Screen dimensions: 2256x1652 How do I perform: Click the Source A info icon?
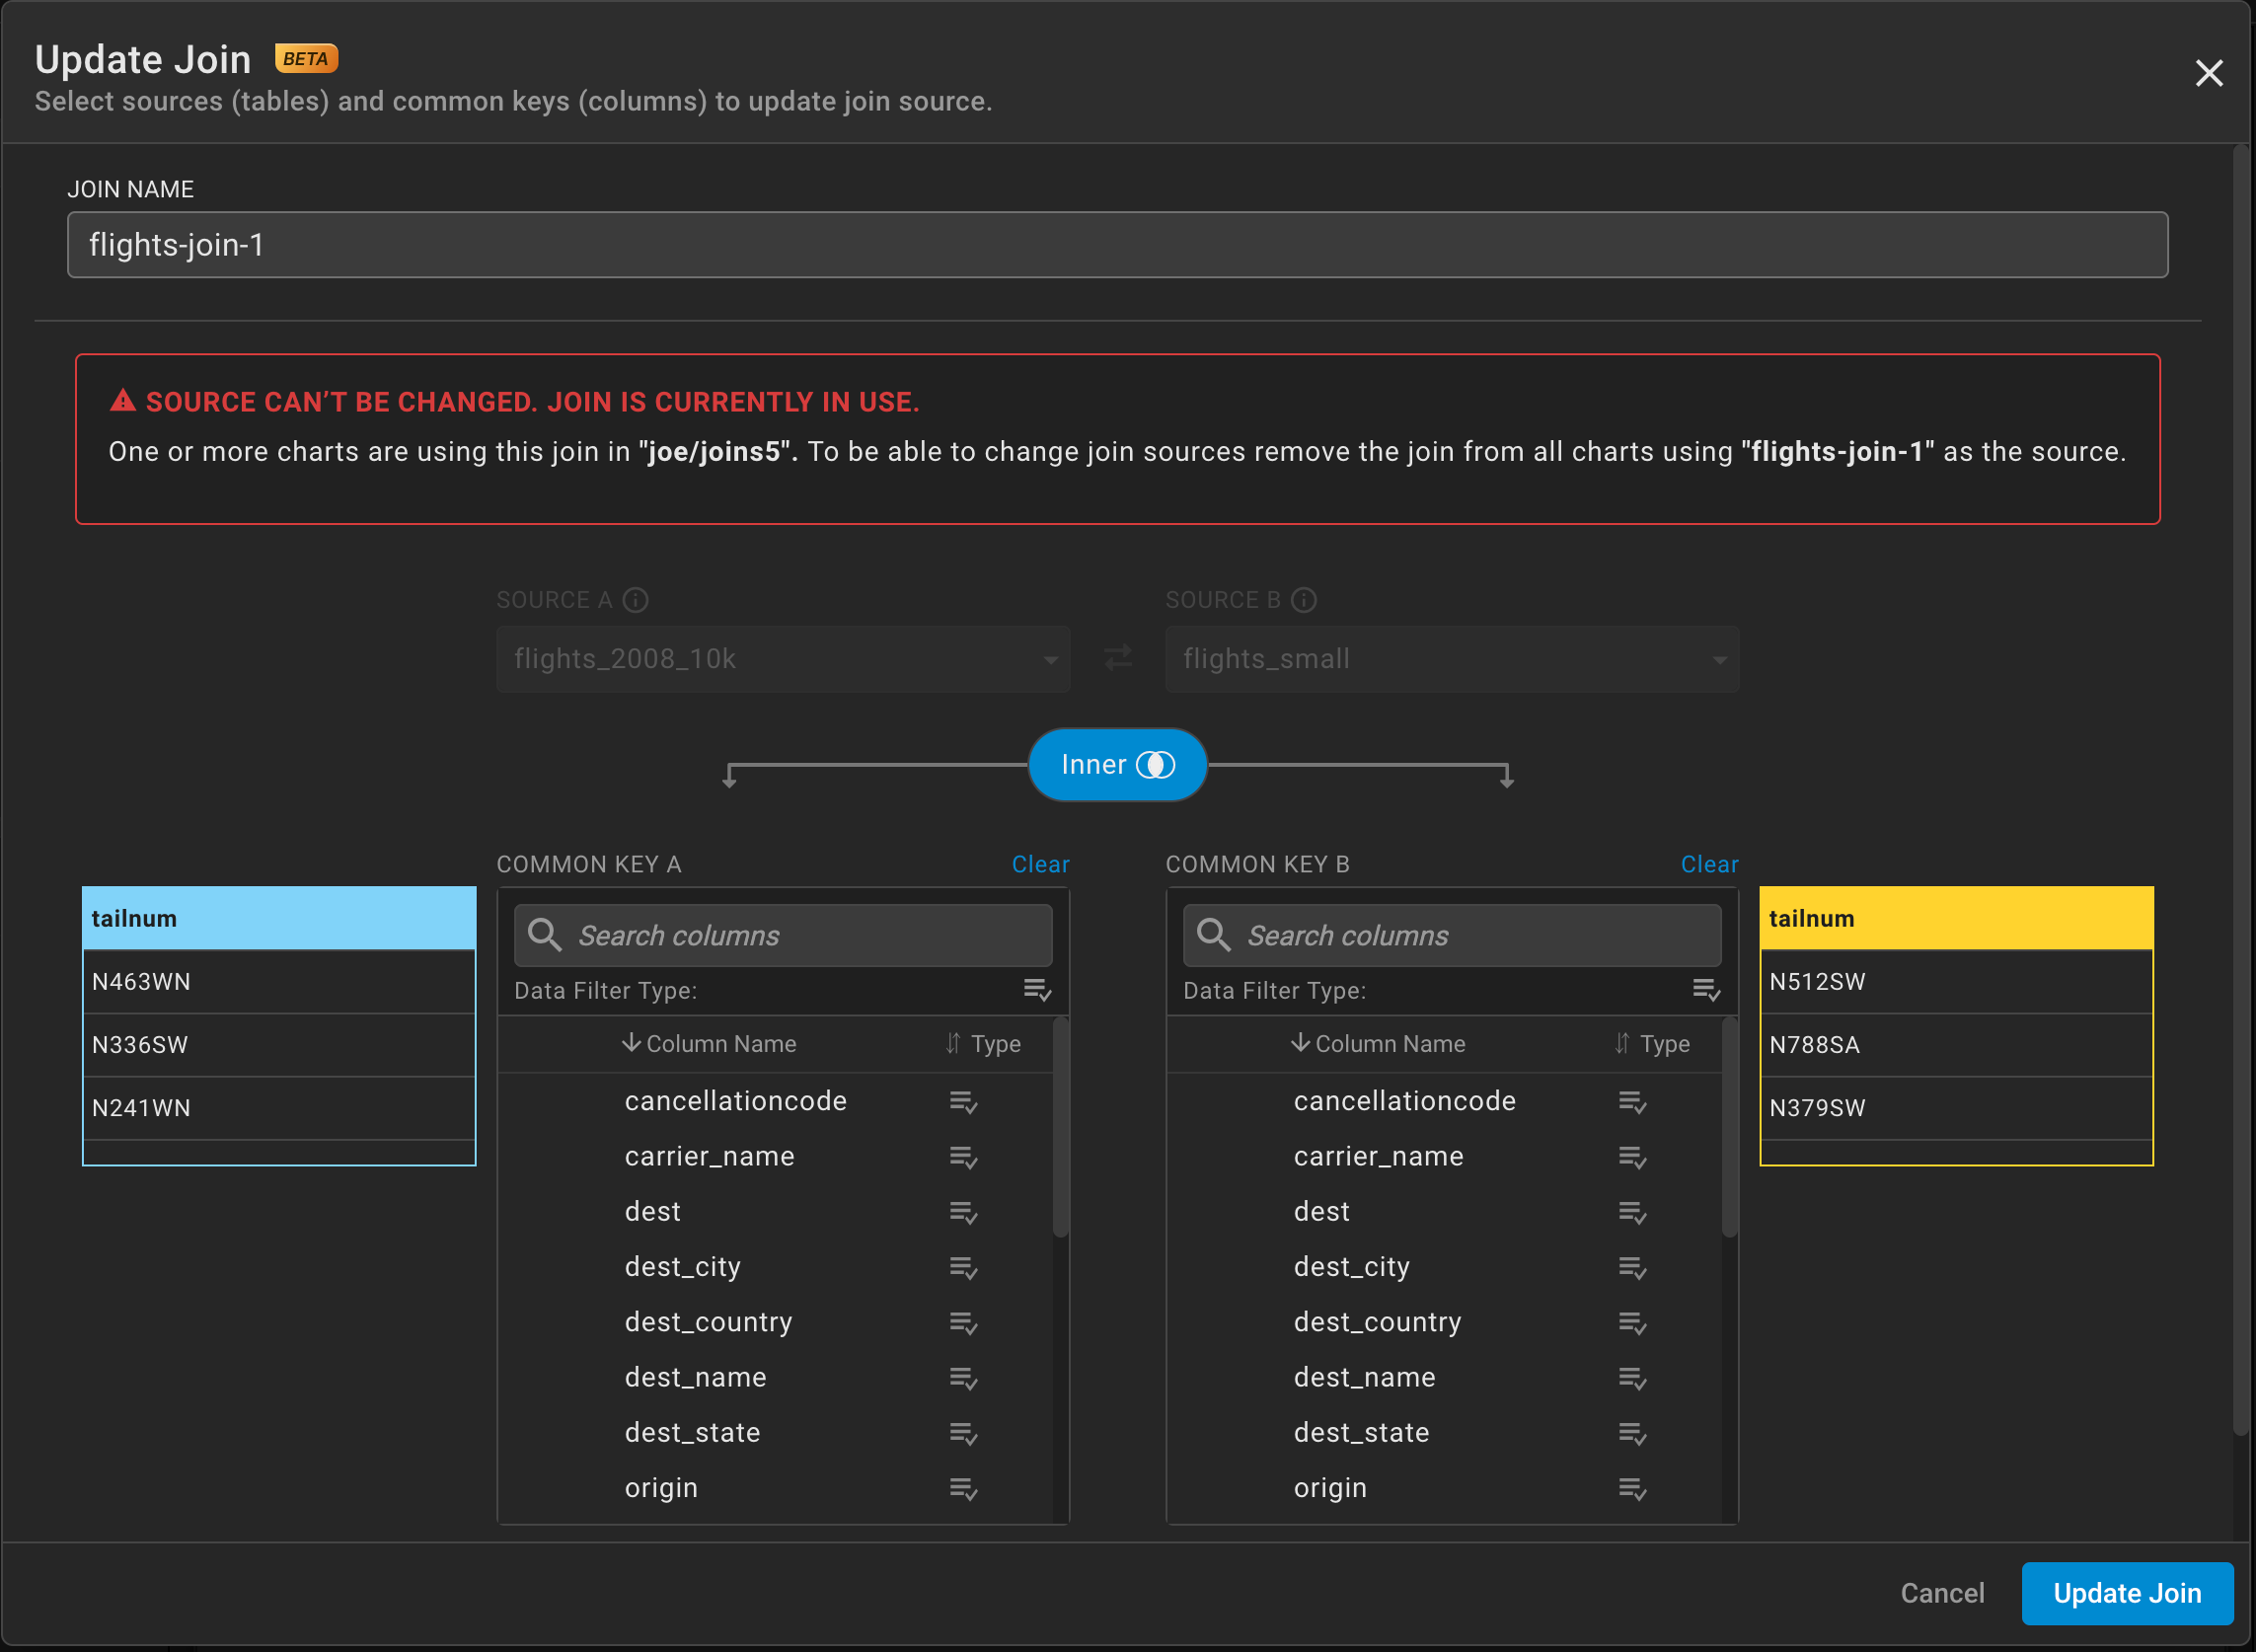click(635, 600)
